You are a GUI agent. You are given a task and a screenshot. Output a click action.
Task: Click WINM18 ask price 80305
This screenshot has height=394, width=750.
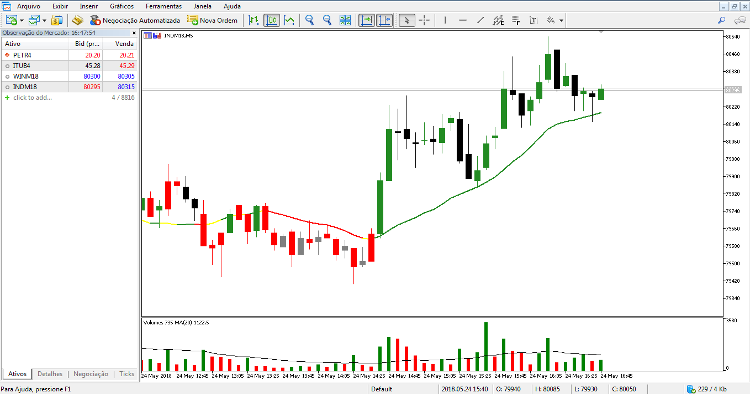point(126,76)
